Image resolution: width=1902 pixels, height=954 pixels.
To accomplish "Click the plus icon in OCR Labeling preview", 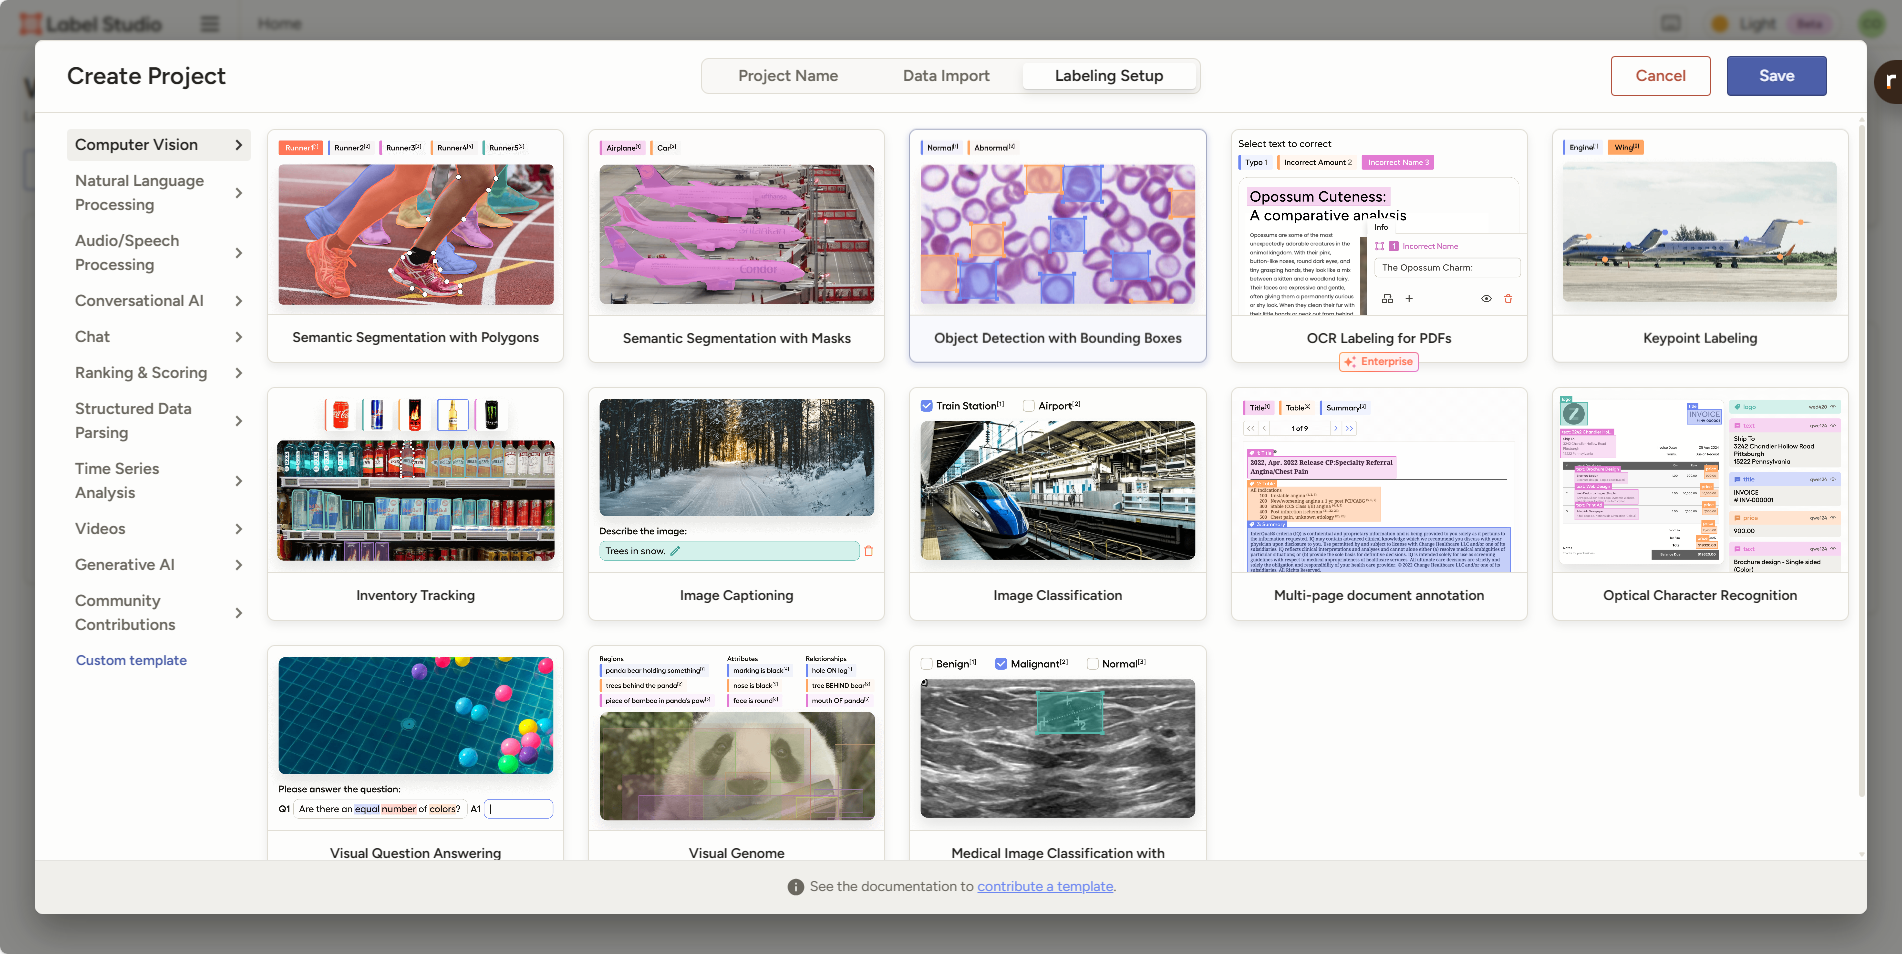I will pyautogui.click(x=1409, y=299).
